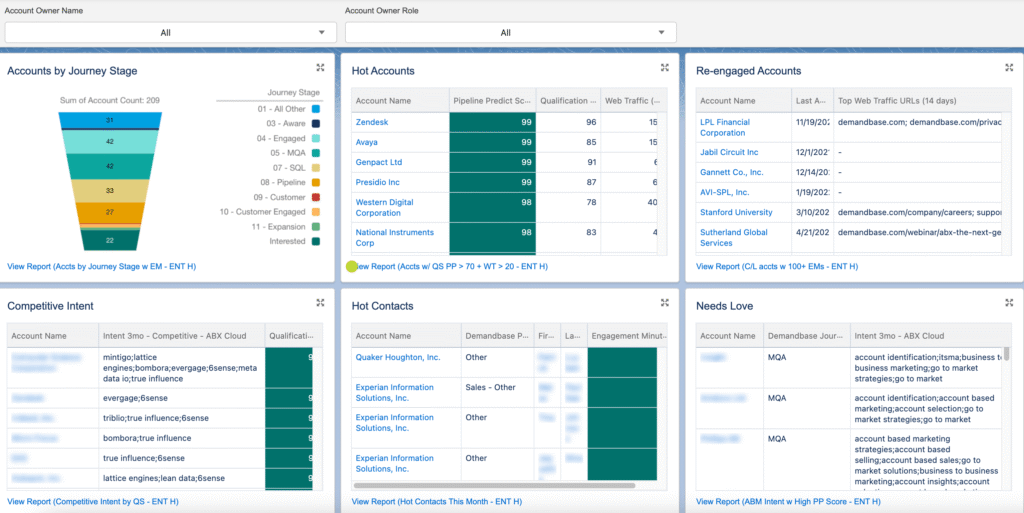The height and width of the screenshot is (513, 1024).
Task: Sort by Pipeline Predict Score column header
Action: [x=491, y=101]
